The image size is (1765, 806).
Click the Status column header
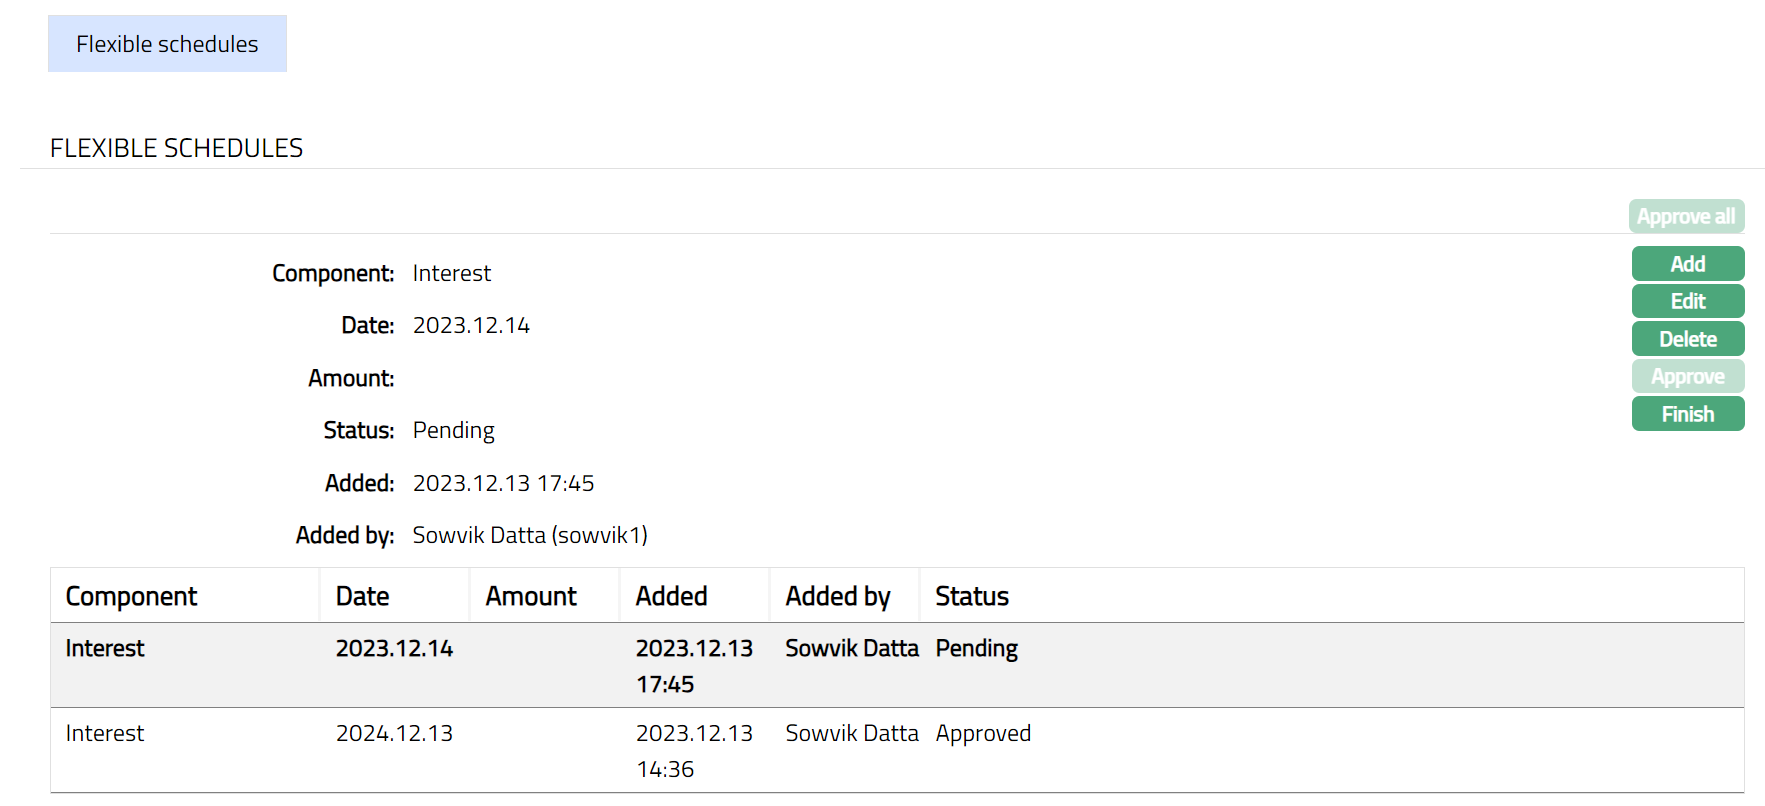(x=972, y=596)
